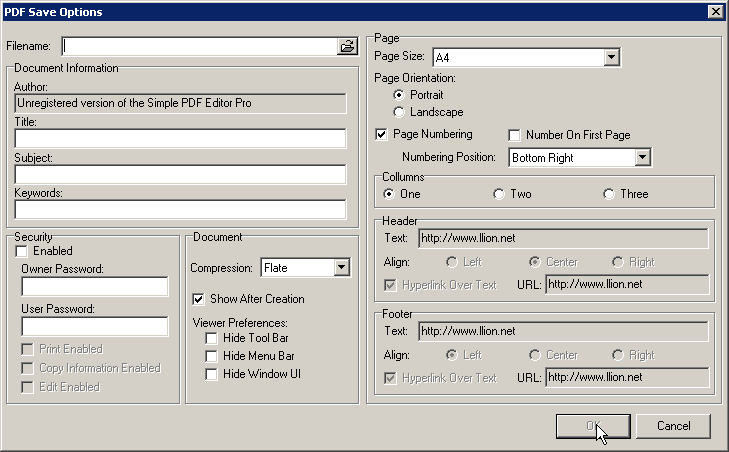Viewport: 729px width, 452px height.
Task: Uncheck Show After Creation
Action: (199, 299)
